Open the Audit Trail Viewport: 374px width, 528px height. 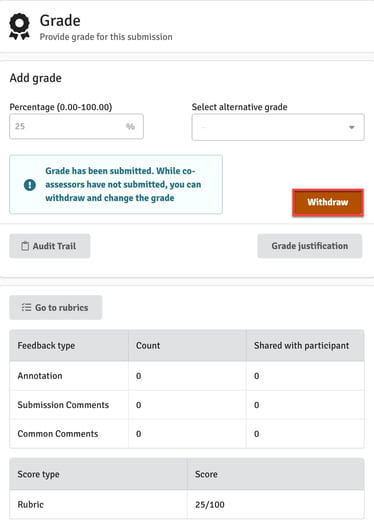click(49, 246)
